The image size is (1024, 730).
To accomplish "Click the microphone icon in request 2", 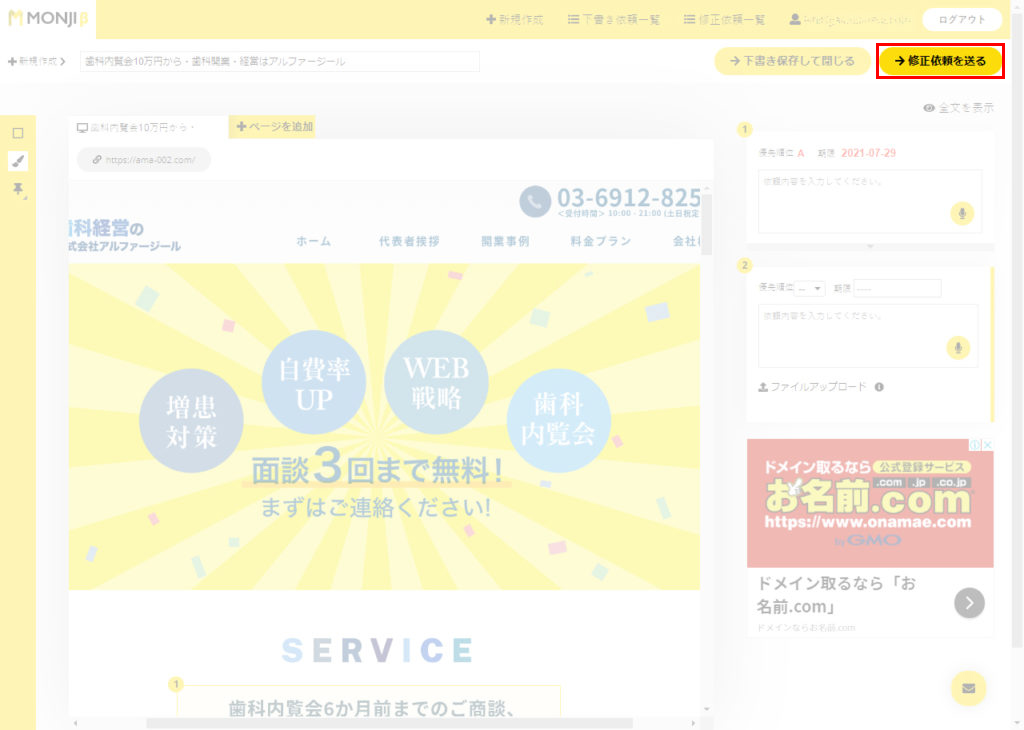I will (x=958, y=347).
